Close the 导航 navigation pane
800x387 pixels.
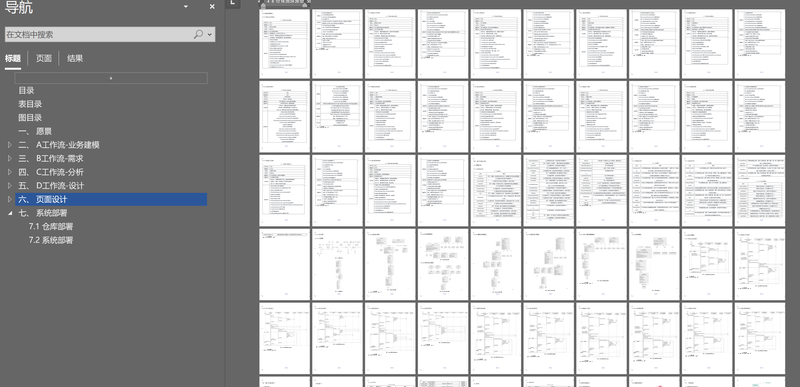(x=212, y=7)
